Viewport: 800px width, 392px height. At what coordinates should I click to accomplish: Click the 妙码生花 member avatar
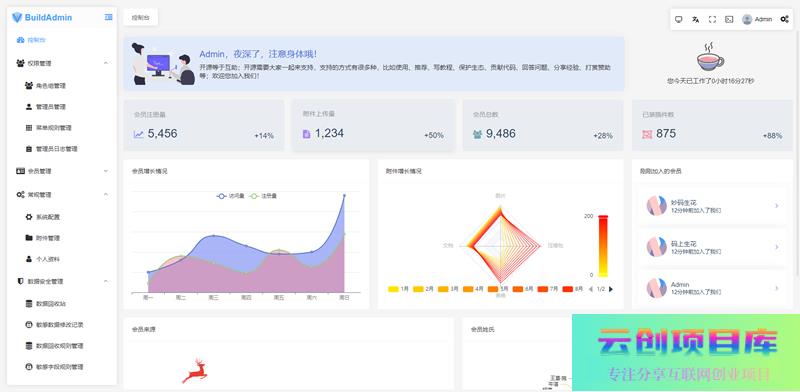657,206
